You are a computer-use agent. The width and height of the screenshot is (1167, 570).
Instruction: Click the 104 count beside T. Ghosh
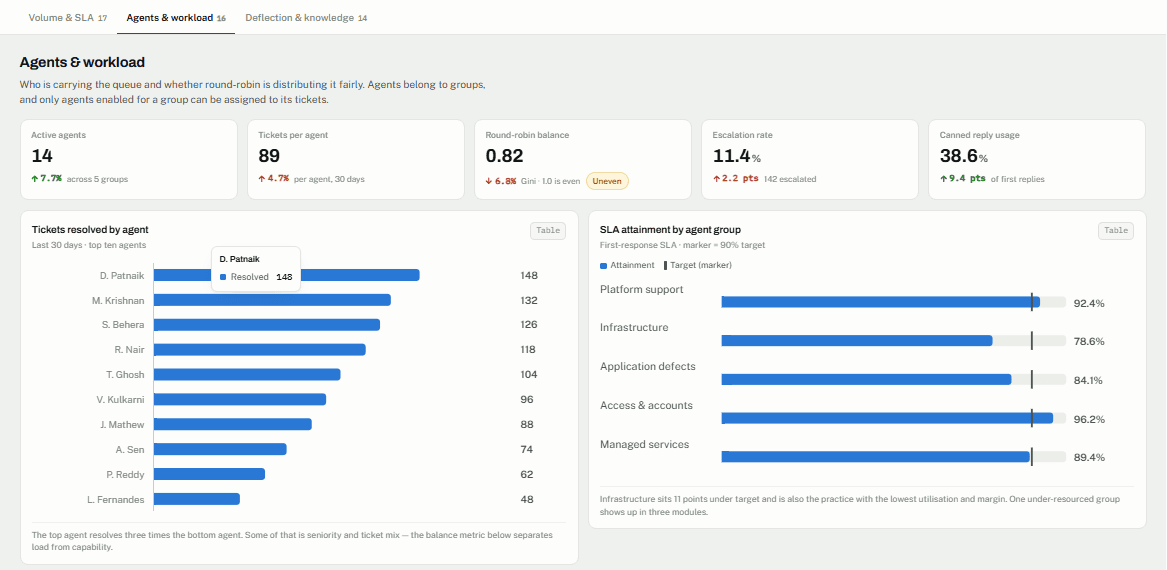(529, 375)
